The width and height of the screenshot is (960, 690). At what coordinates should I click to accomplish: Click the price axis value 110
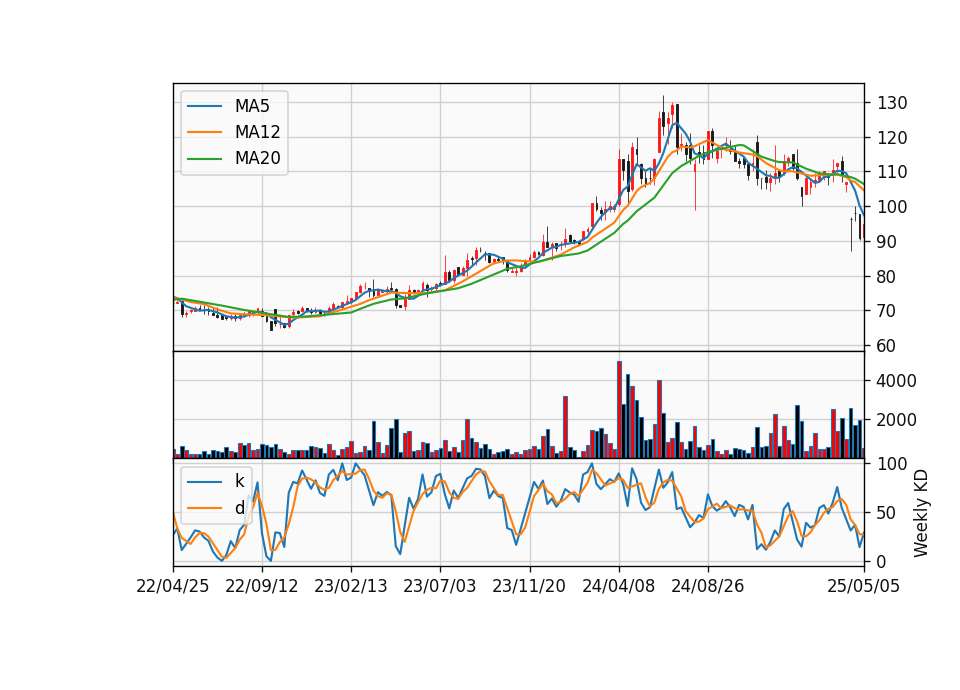click(892, 172)
